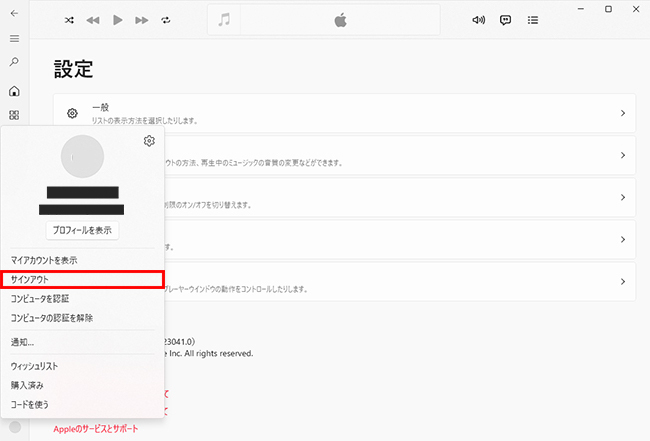Open 購入済み from the account menu

pos(82,385)
